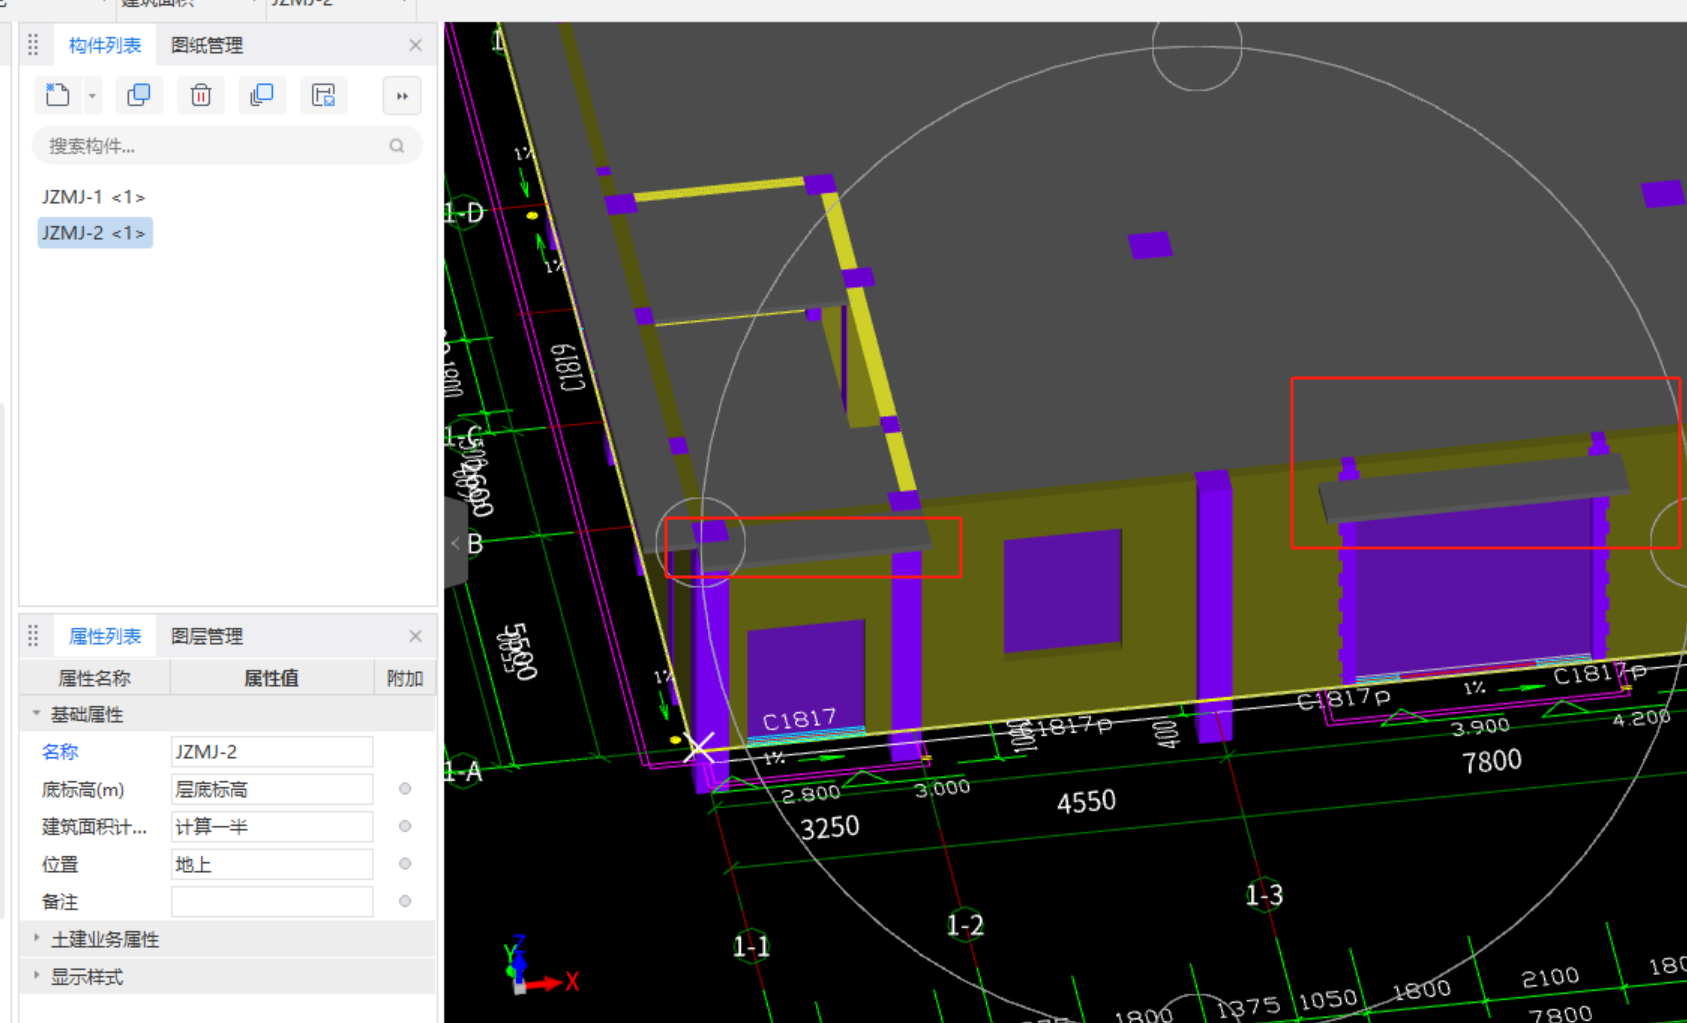Select component JZMJ-1 in list
Viewport: 1687px width, 1023px height.
(x=94, y=197)
